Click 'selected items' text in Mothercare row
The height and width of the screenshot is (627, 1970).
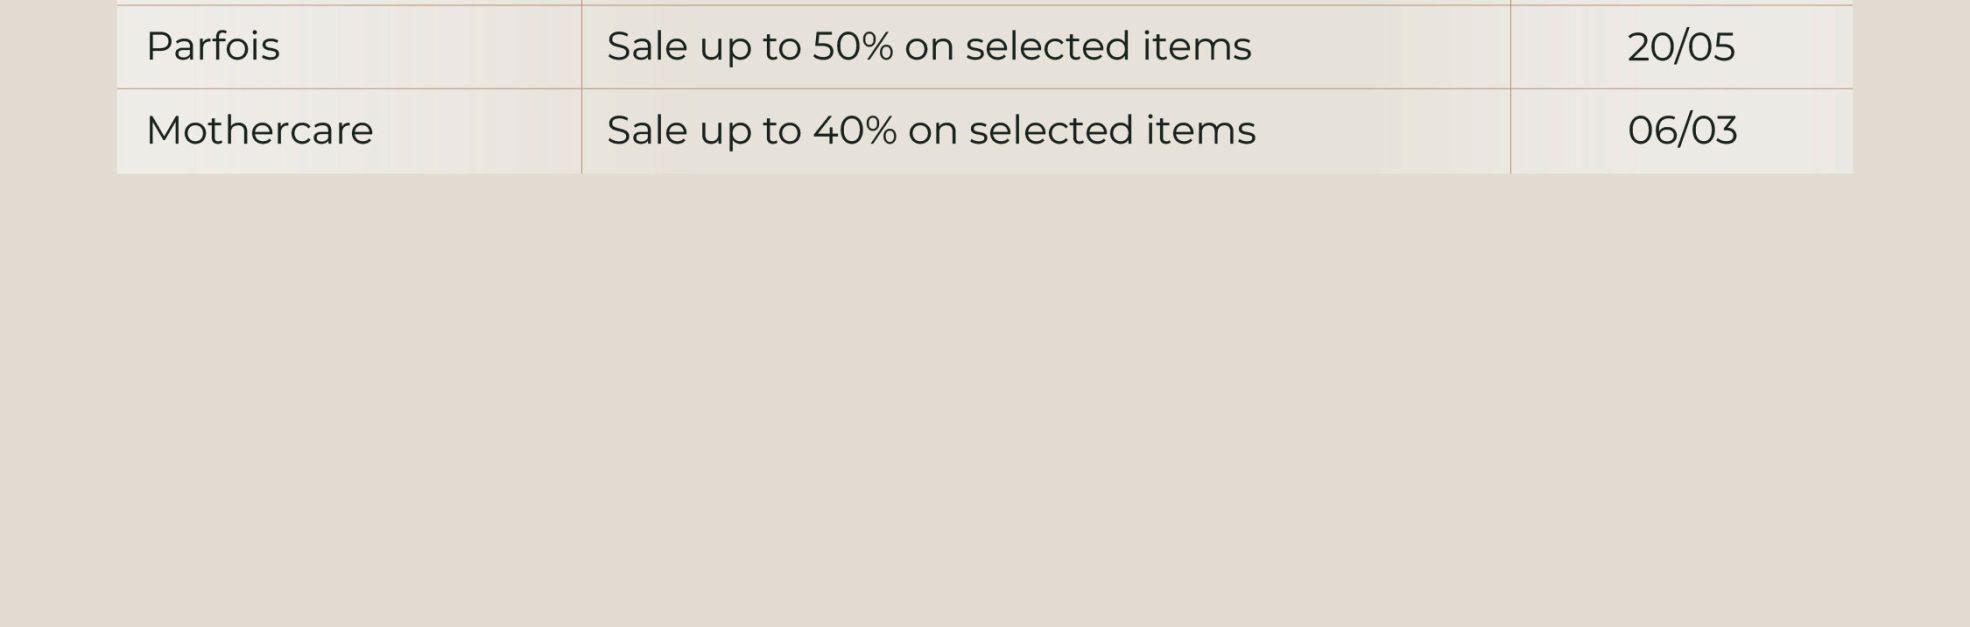click(1112, 131)
